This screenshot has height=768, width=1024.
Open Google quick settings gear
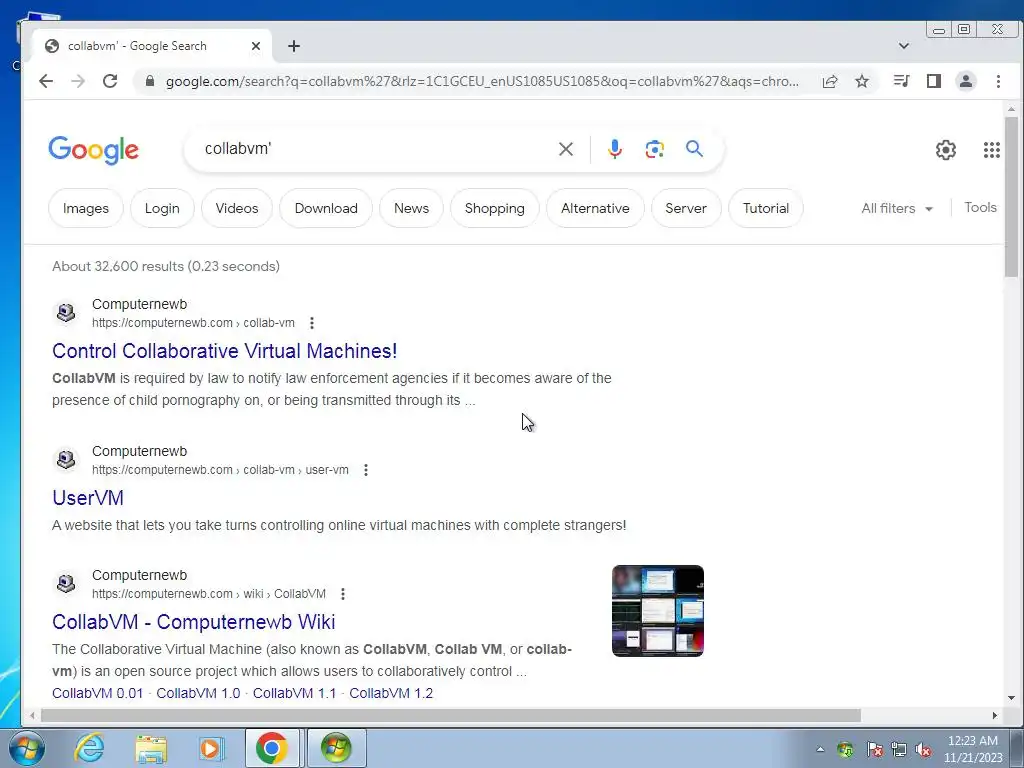(946, 150)
